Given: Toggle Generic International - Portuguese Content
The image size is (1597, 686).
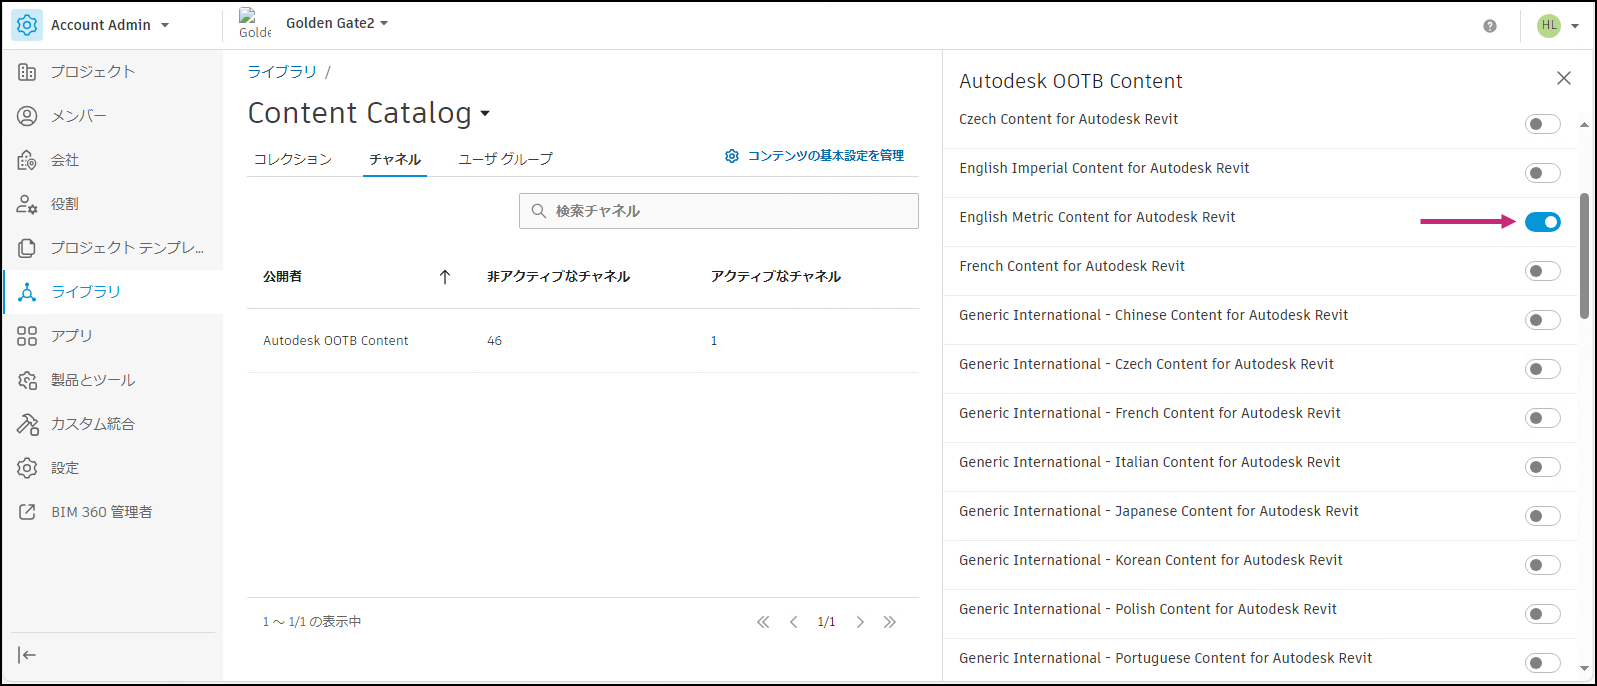Looking at the screenshot, I should point(1543,663).
